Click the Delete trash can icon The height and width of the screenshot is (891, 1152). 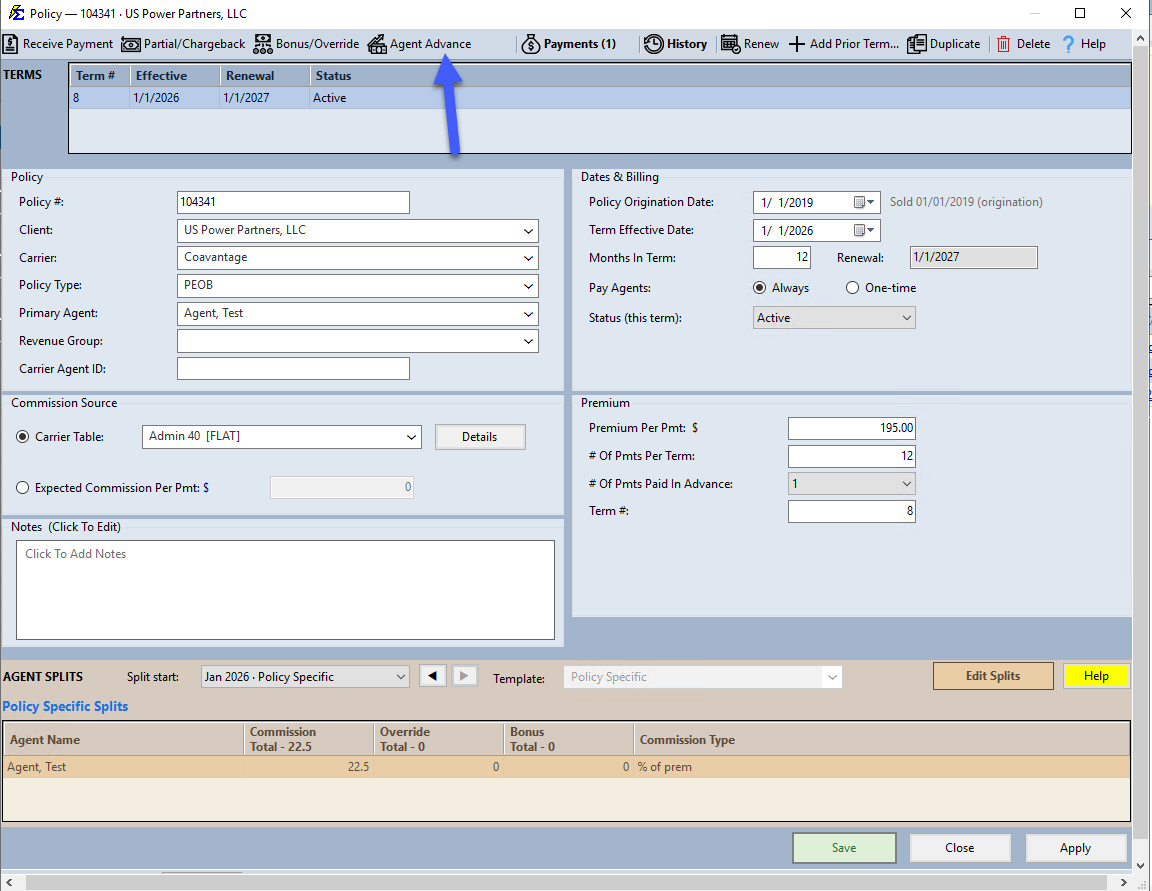pyautogui.click(x=1004, y=44)
